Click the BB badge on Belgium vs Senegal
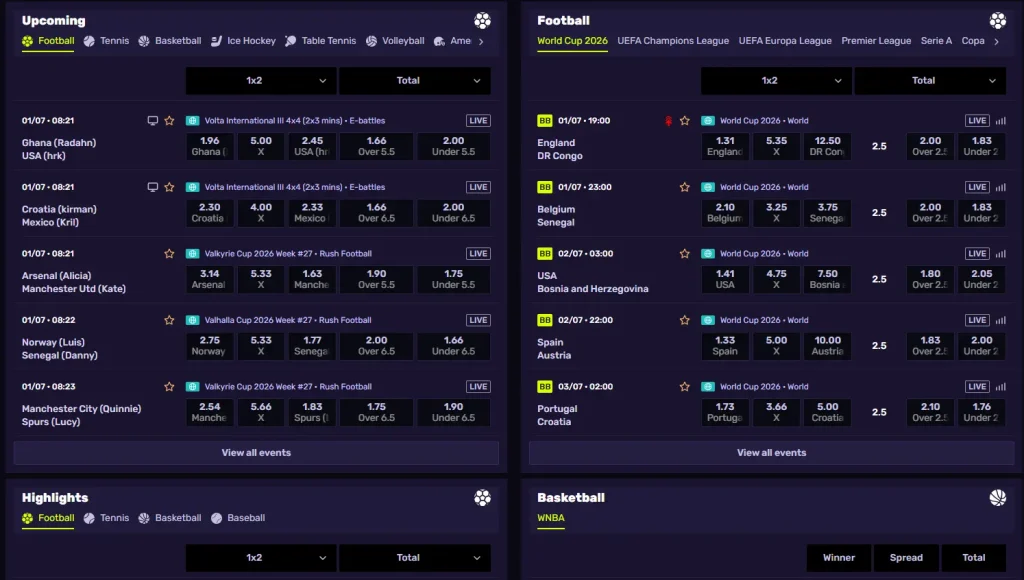The width and height of the screenshot is (1024, 580). click(x=545, y=187)
